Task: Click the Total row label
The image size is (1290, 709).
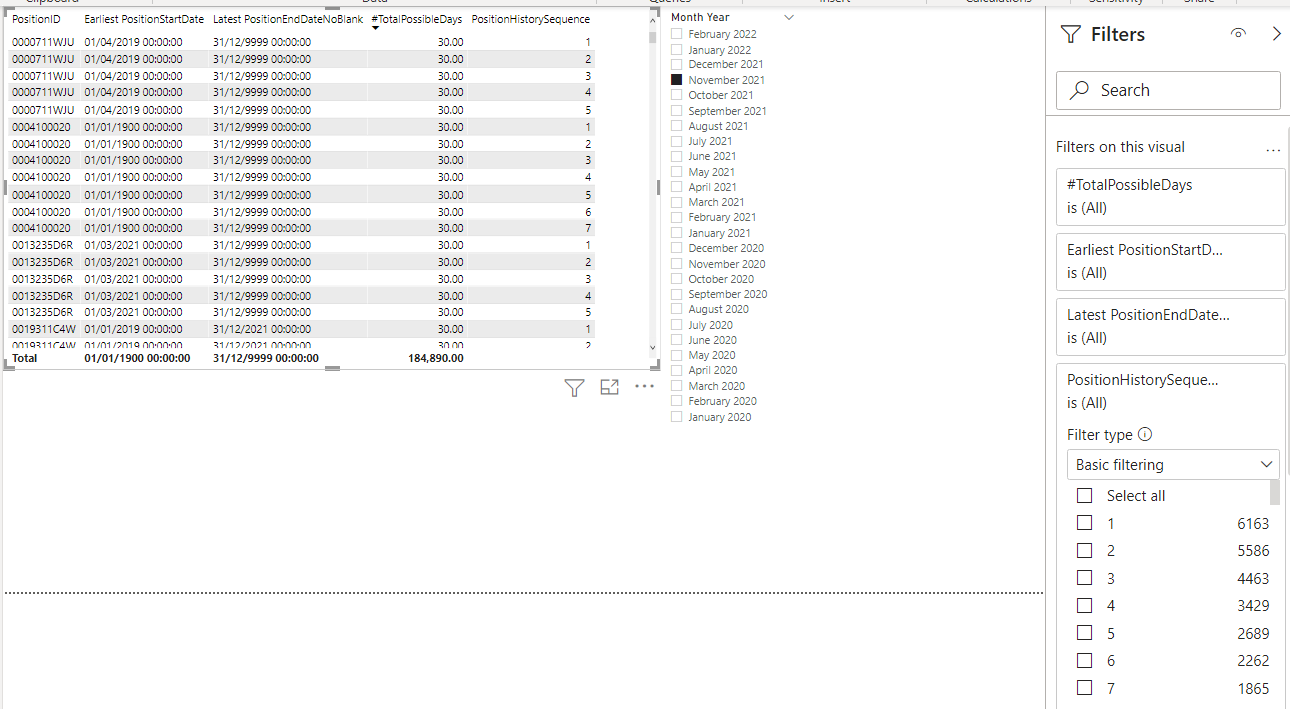Action: click(24, 358)
